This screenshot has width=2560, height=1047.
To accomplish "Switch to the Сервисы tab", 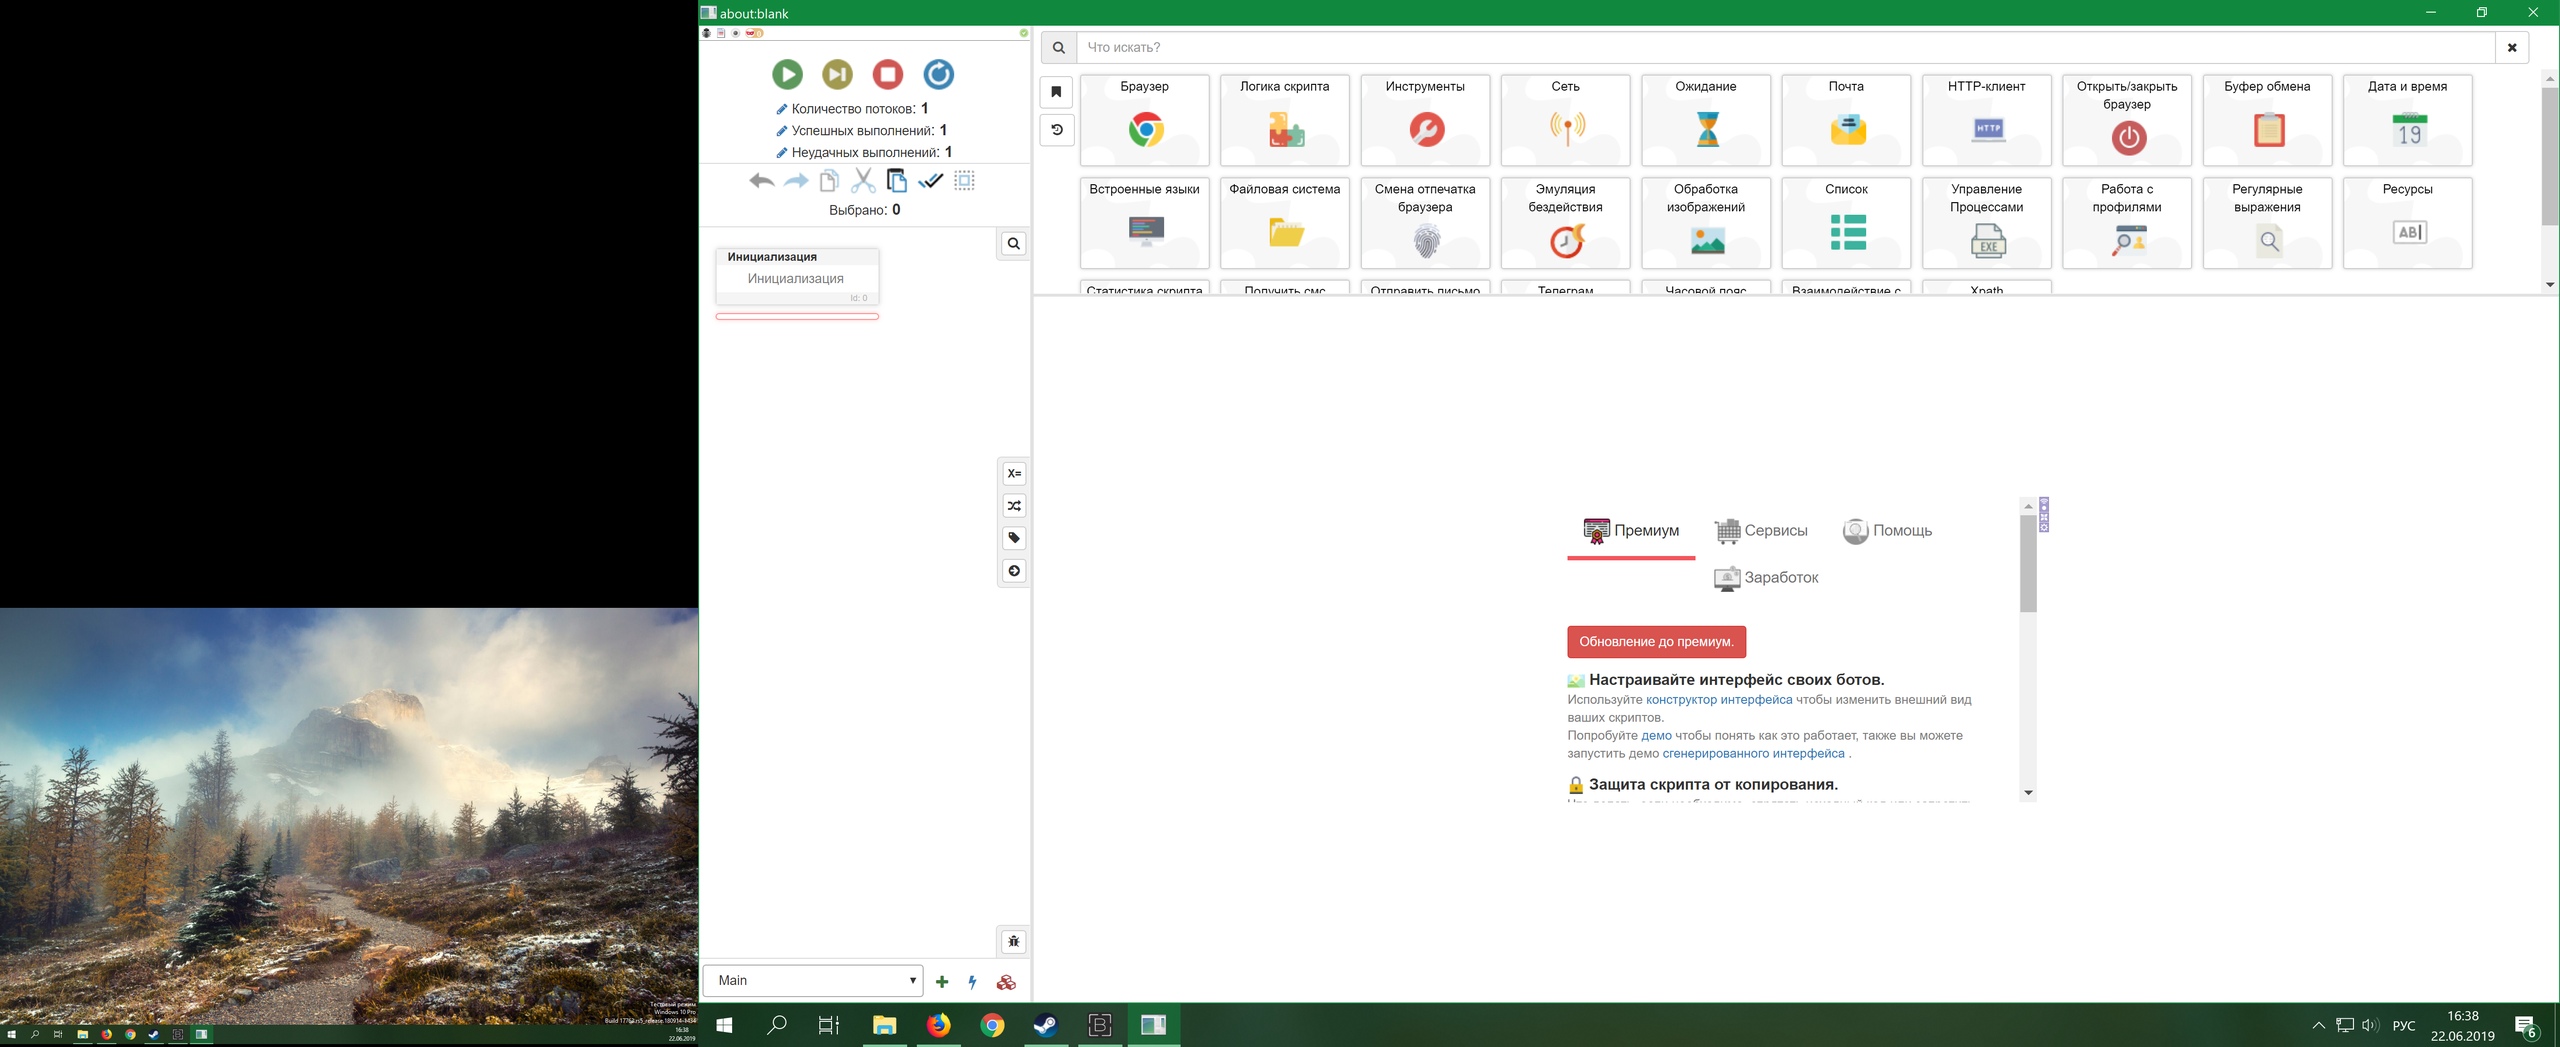I will coord(1761,531).
